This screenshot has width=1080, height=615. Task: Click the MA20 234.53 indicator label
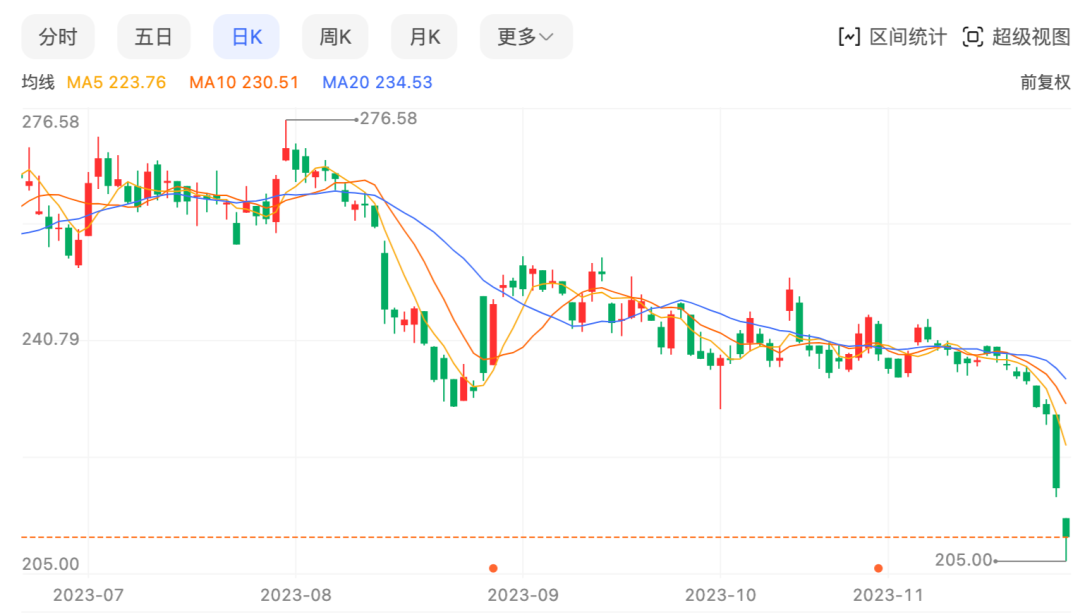coord(377,83)
